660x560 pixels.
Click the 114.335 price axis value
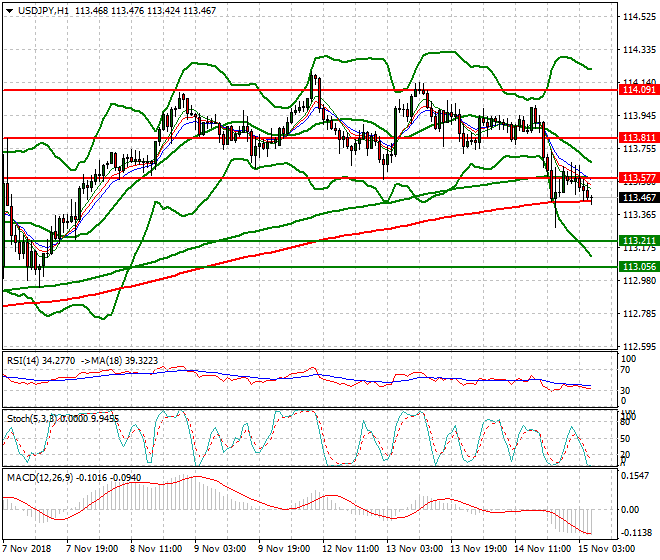pos(639,50)
